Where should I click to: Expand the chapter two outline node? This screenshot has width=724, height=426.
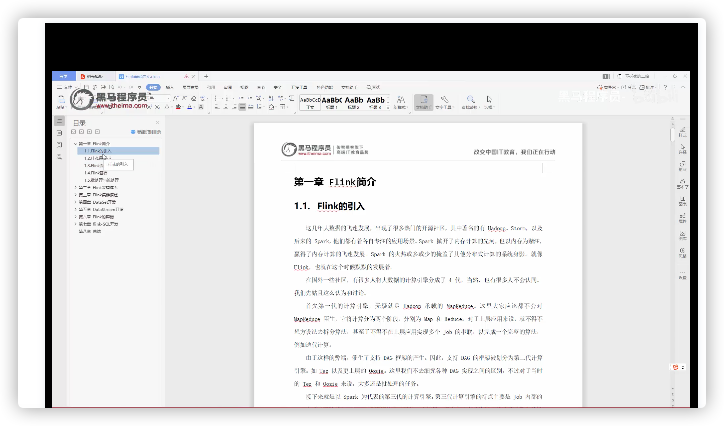point(75,187)
